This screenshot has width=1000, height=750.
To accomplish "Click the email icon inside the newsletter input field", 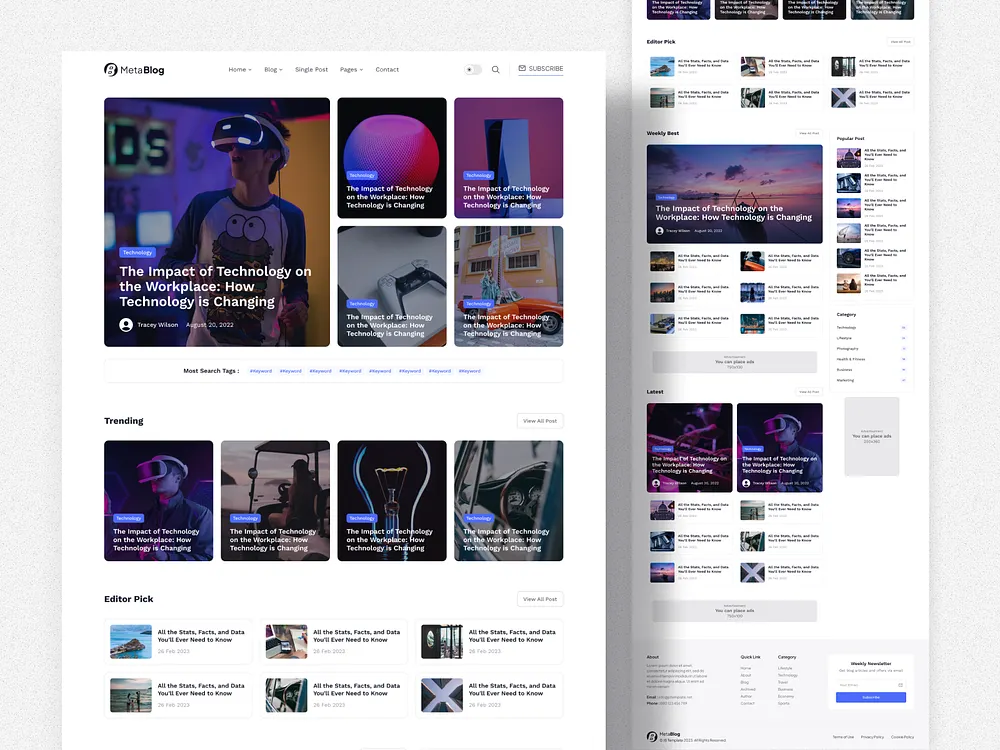I will 901,684.
